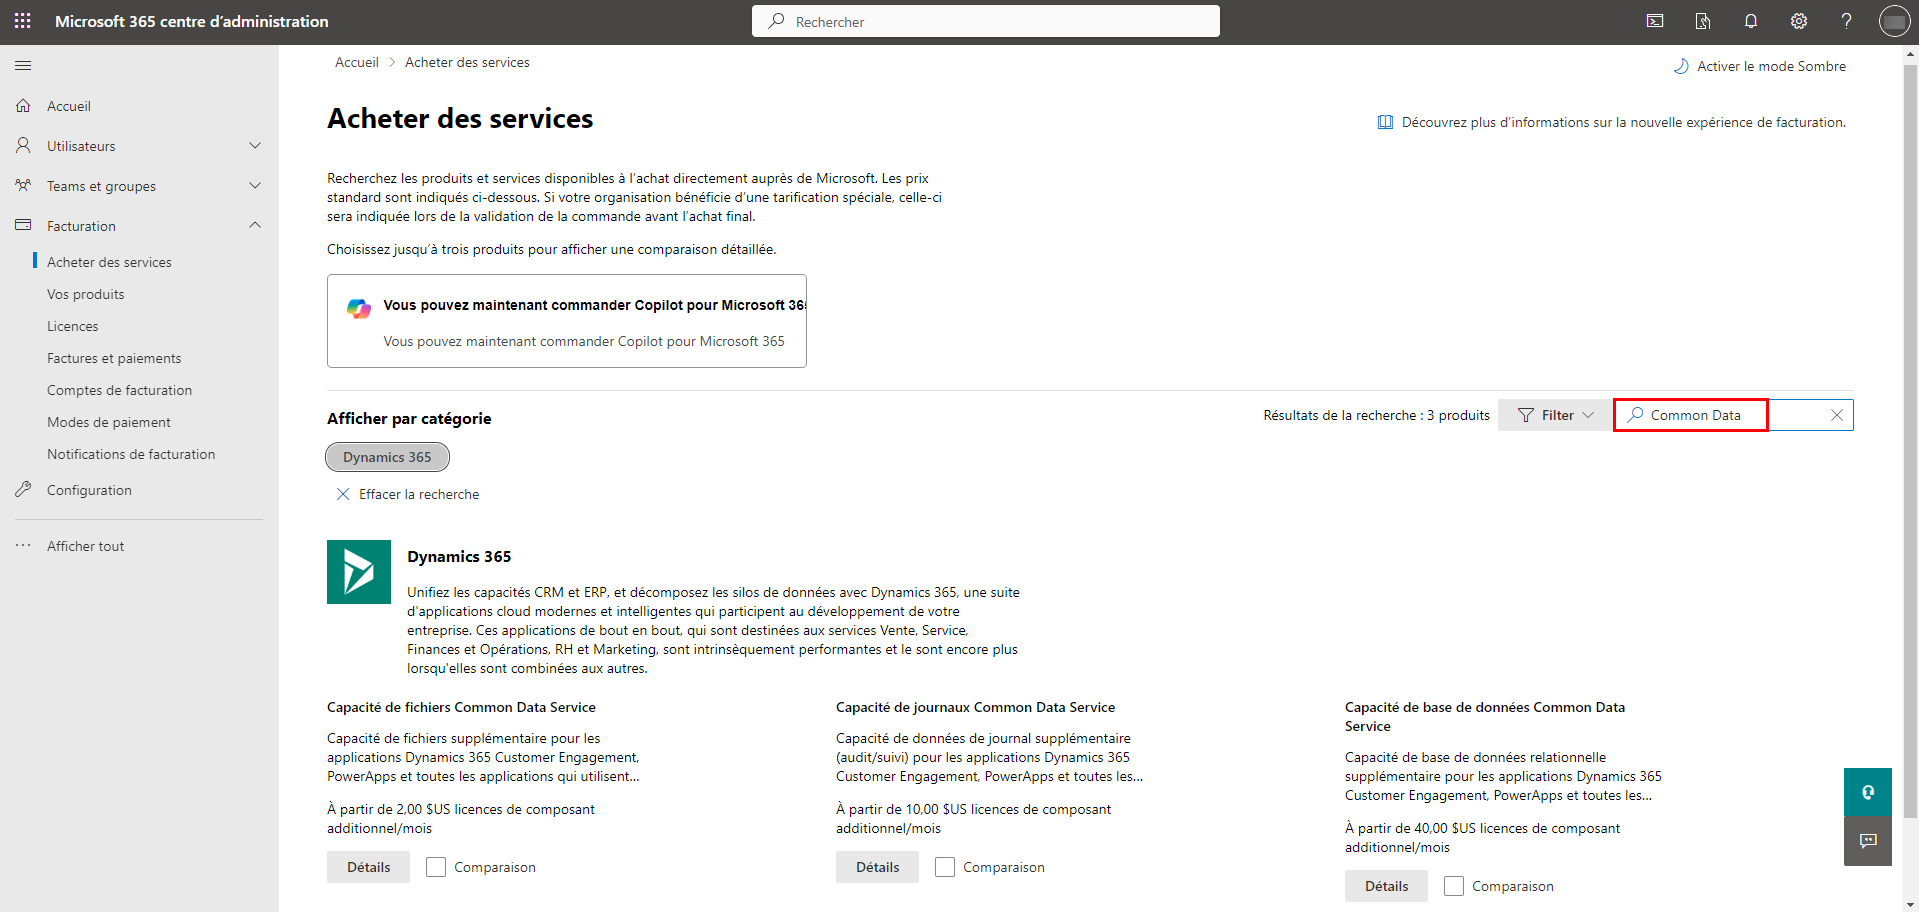Expand the Teams et groupes chevron
The width and height of the screenshot is (1919, 912).
pos(255,185)
